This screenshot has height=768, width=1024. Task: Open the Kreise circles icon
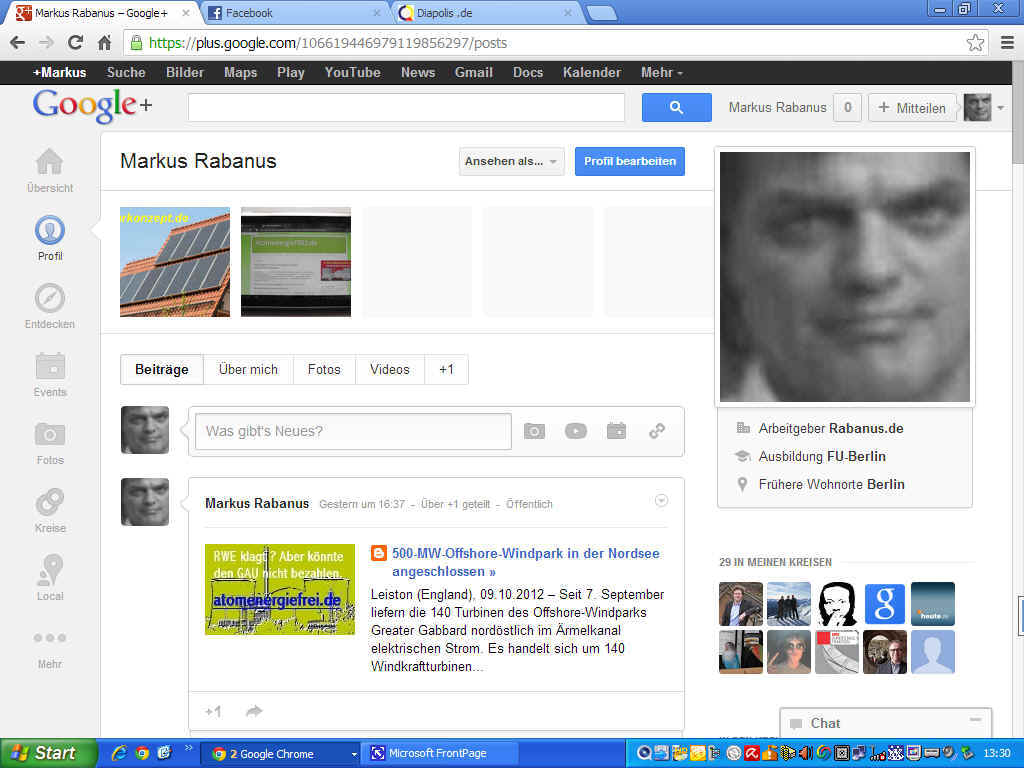tap(50, 502)
